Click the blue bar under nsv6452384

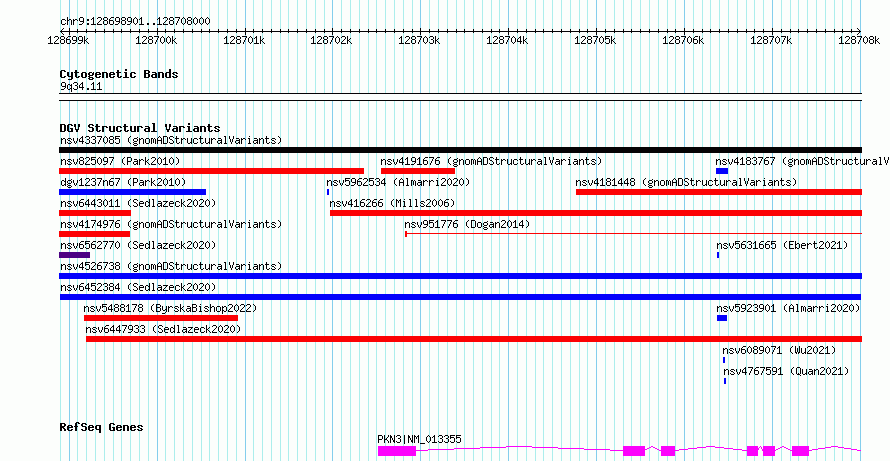coord(460,297)
